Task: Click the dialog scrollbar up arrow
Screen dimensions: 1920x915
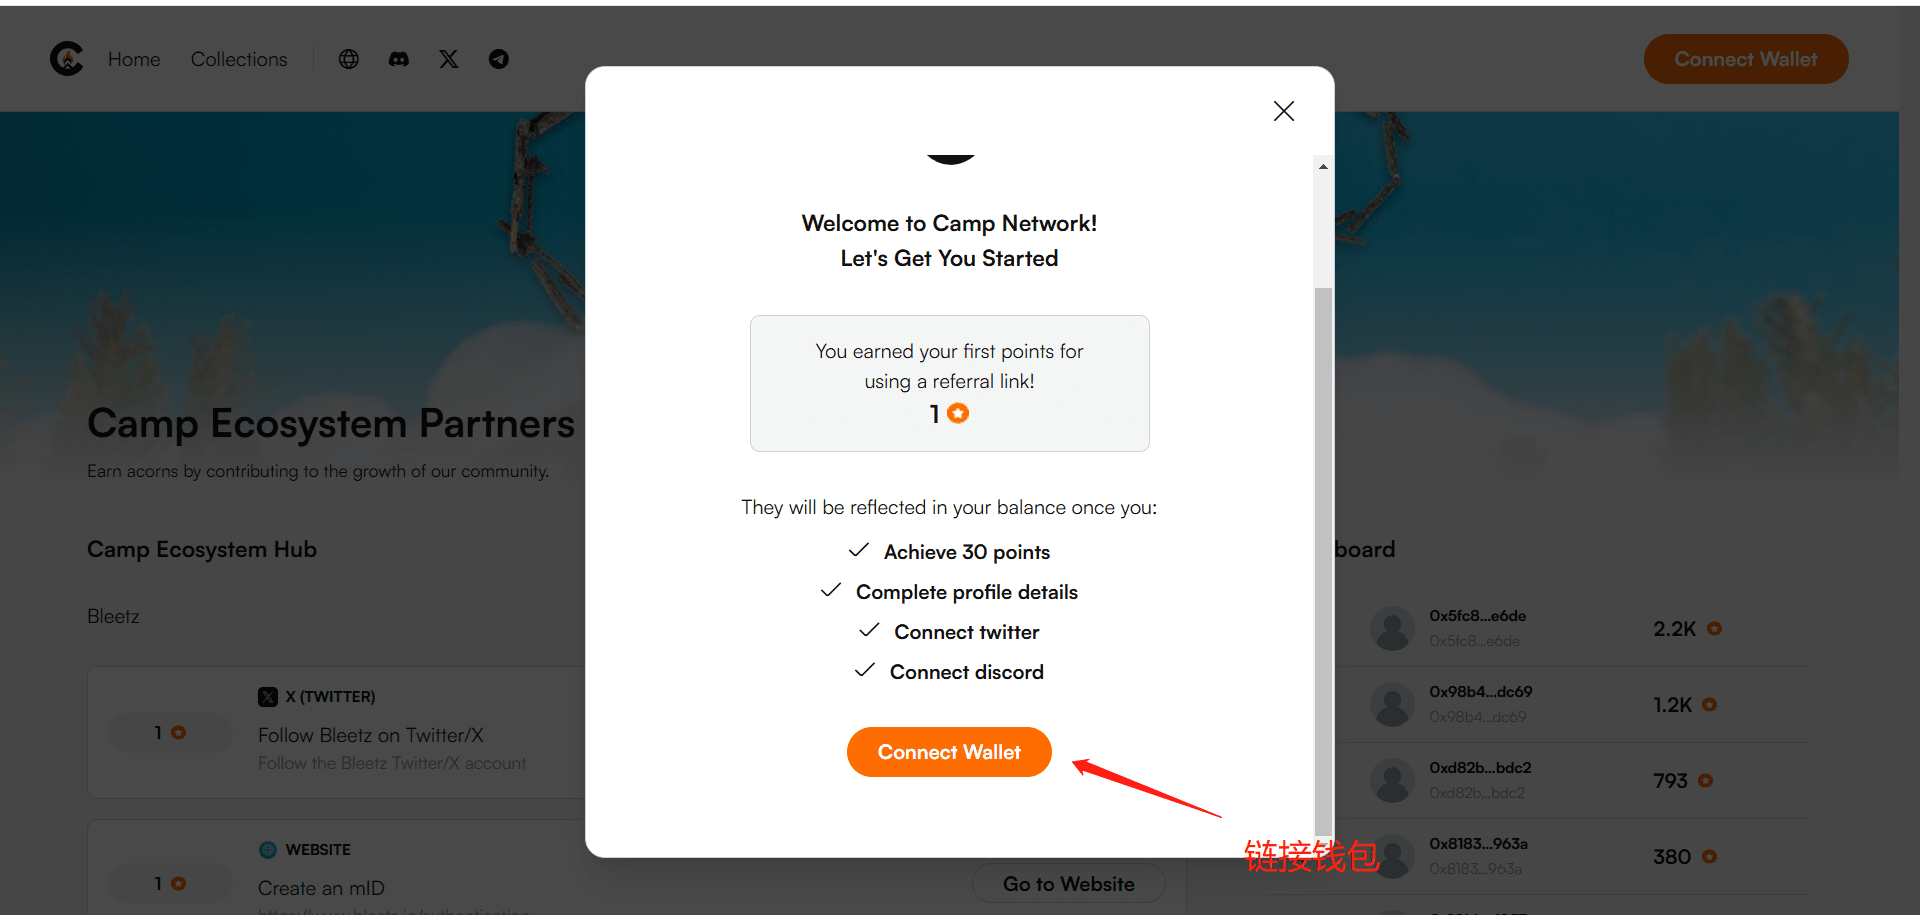Action: coord(1323,167)
